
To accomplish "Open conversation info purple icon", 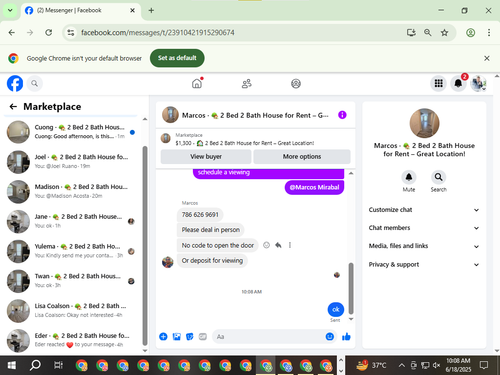I will click(x=342, y=115).
